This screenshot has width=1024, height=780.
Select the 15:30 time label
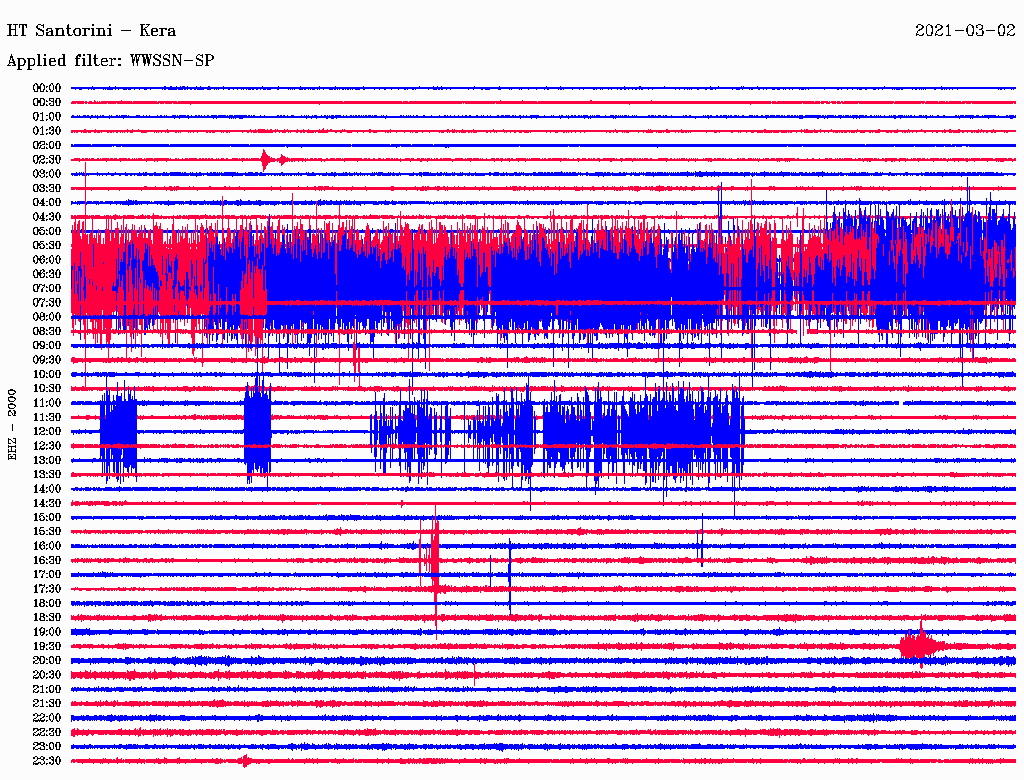[47, 531]
